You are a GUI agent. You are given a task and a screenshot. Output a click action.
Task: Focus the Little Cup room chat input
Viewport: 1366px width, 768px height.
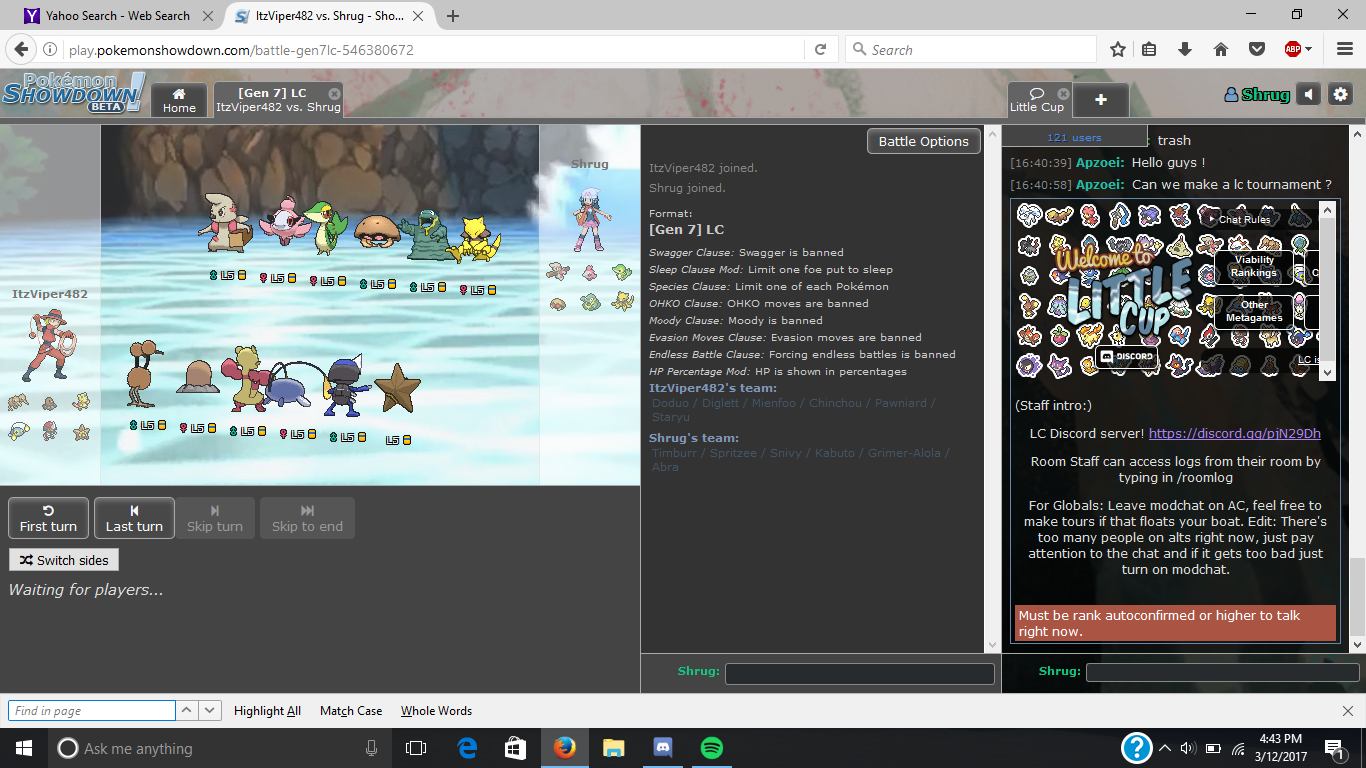(1223, 673)
